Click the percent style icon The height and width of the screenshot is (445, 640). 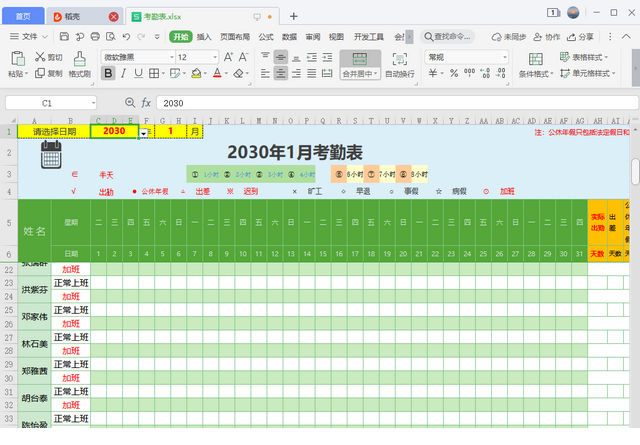click(454, 73)
